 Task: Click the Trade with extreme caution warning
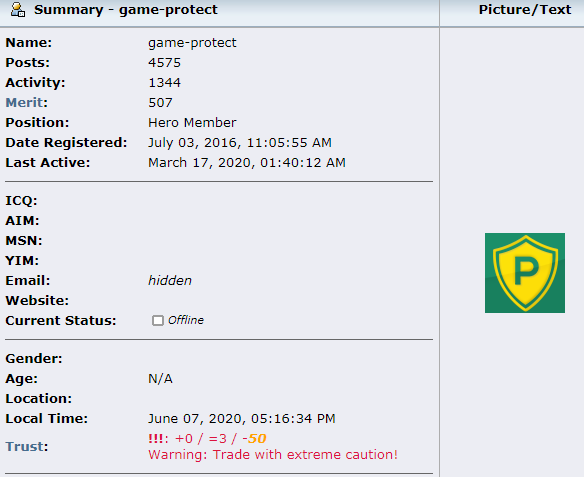[273, 455]
